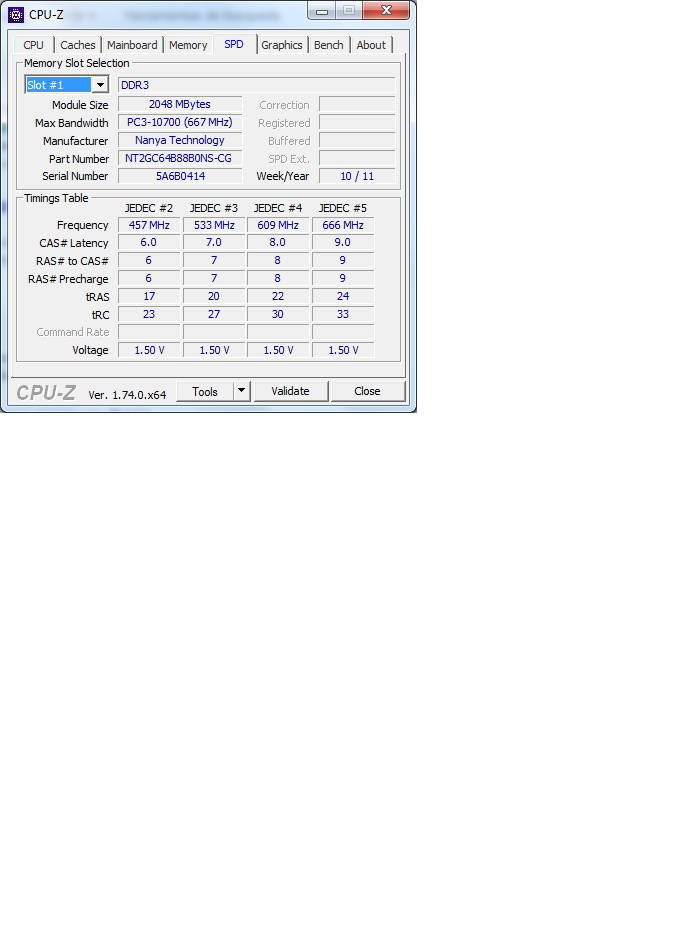This screenshot has width=679, height=935.
Task: Click the empty SPD Ext. field
Action: click(x=357, y=158)
